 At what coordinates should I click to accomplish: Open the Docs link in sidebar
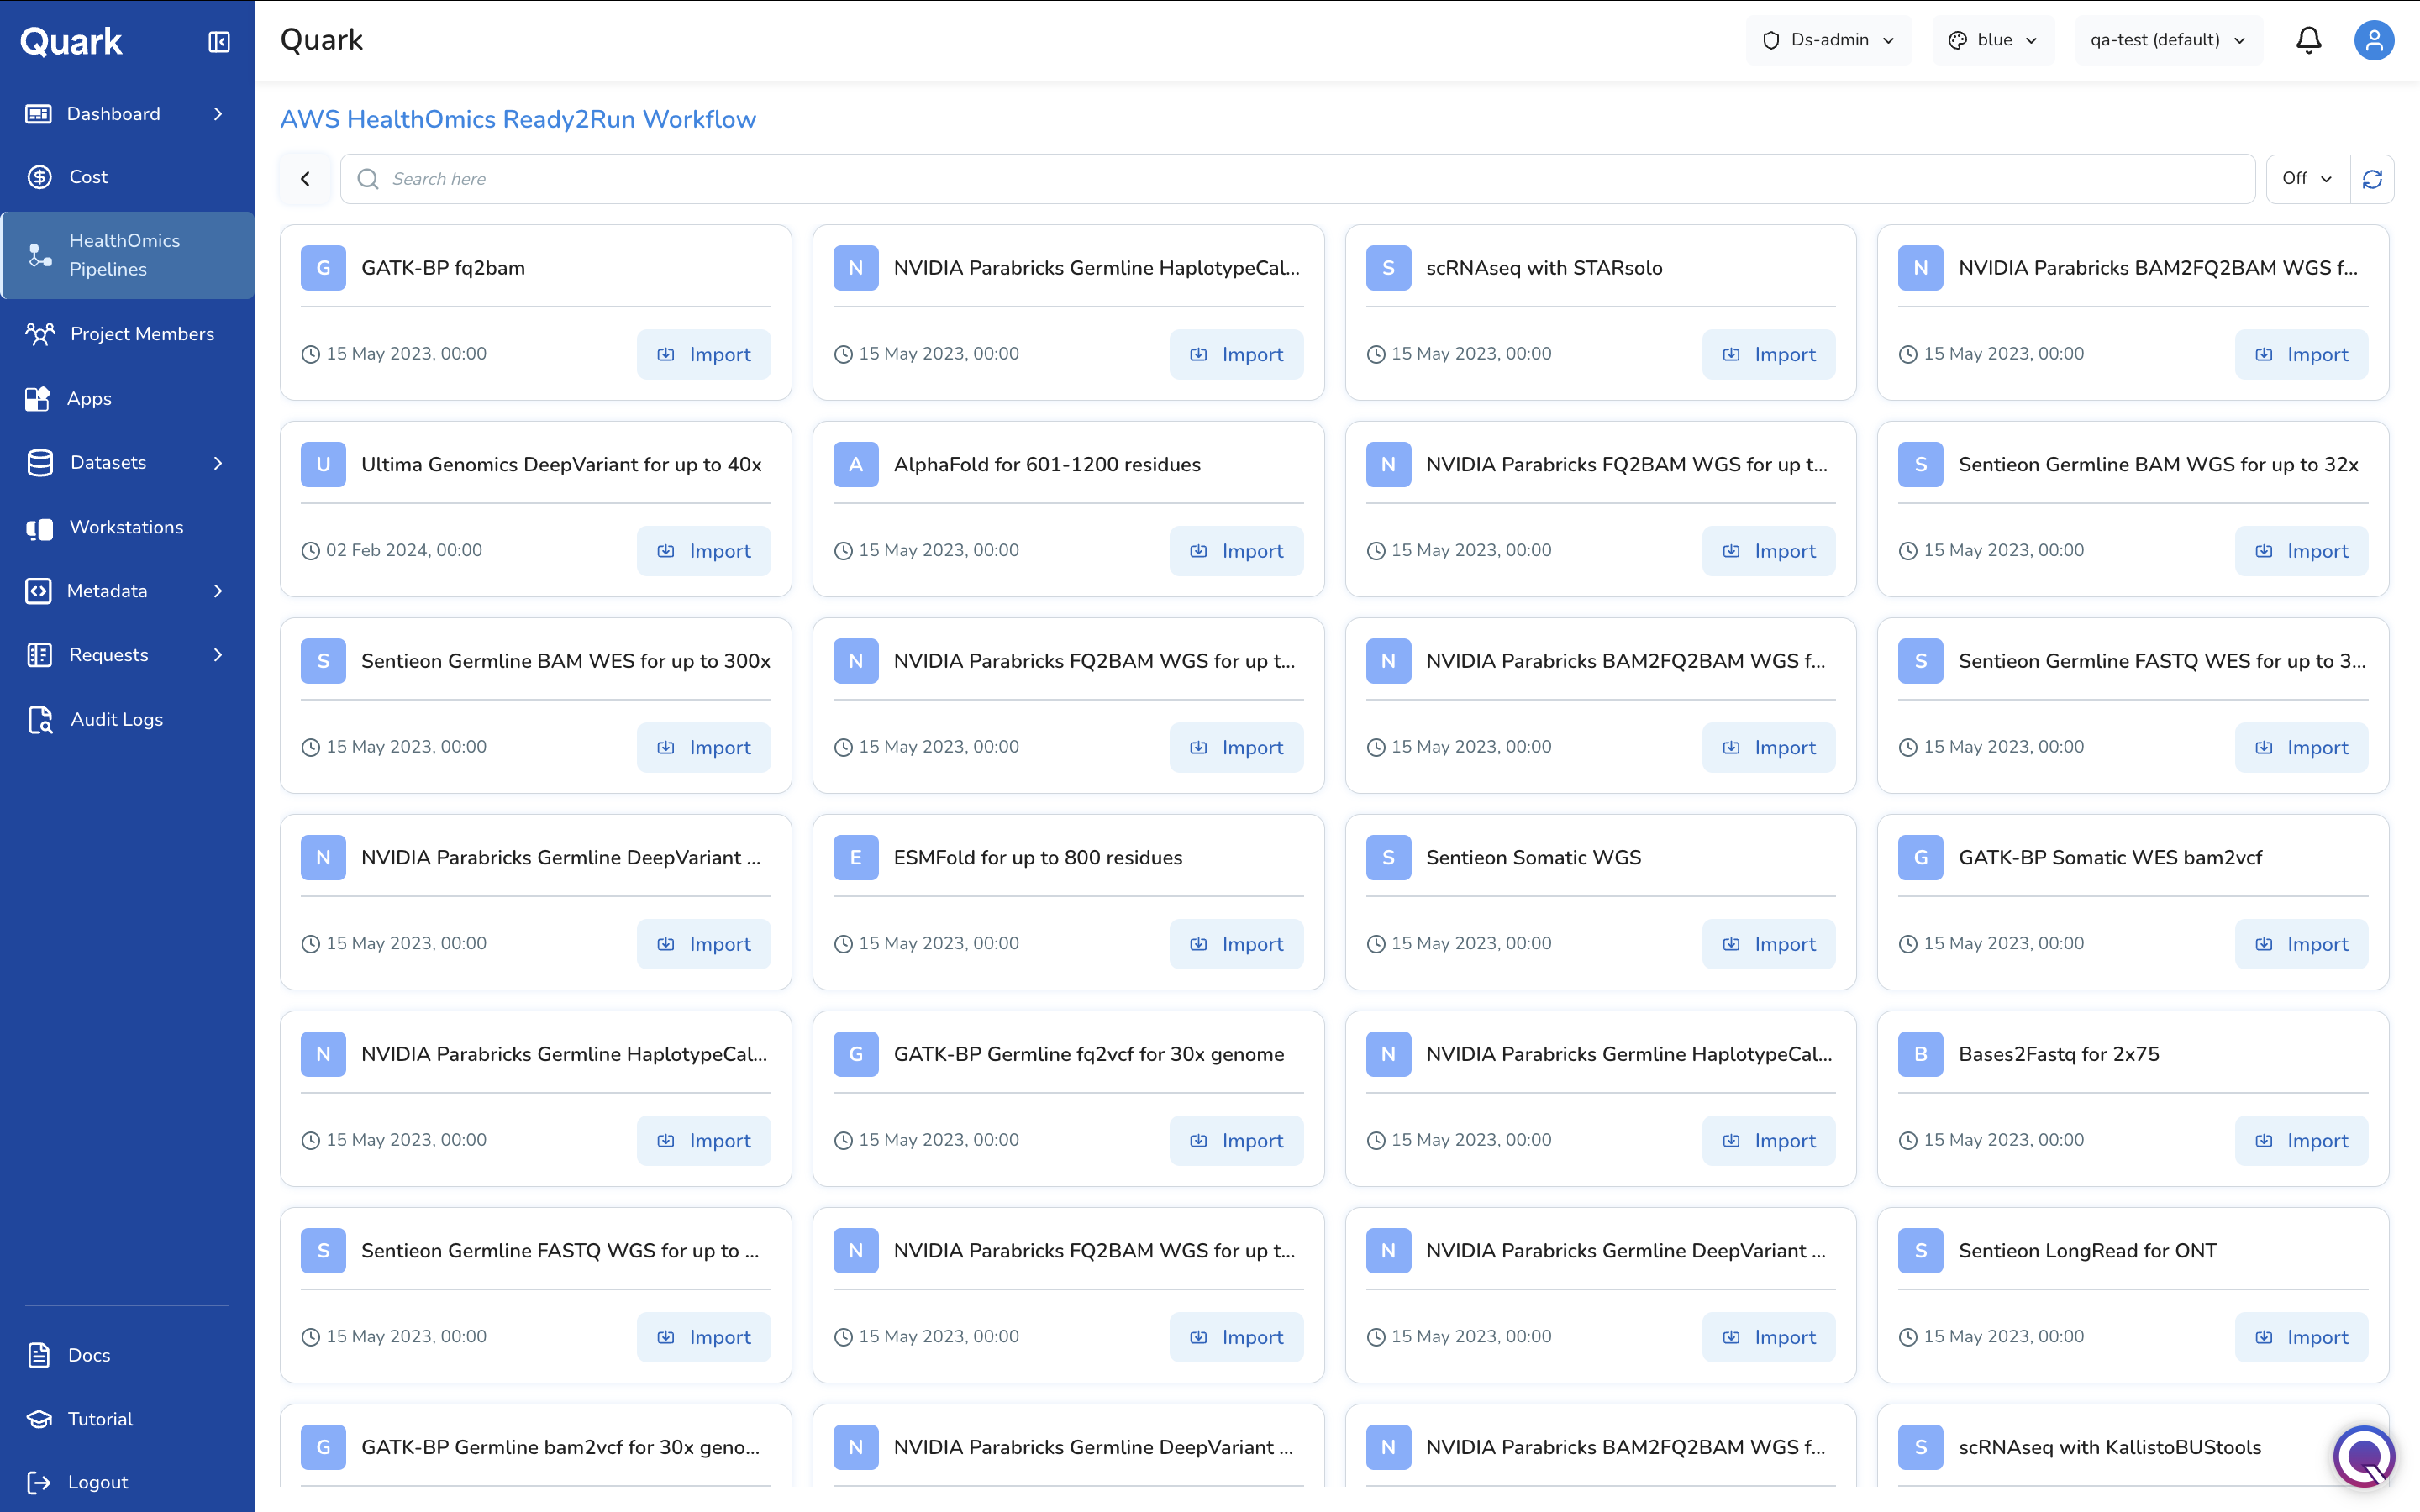89,1355
